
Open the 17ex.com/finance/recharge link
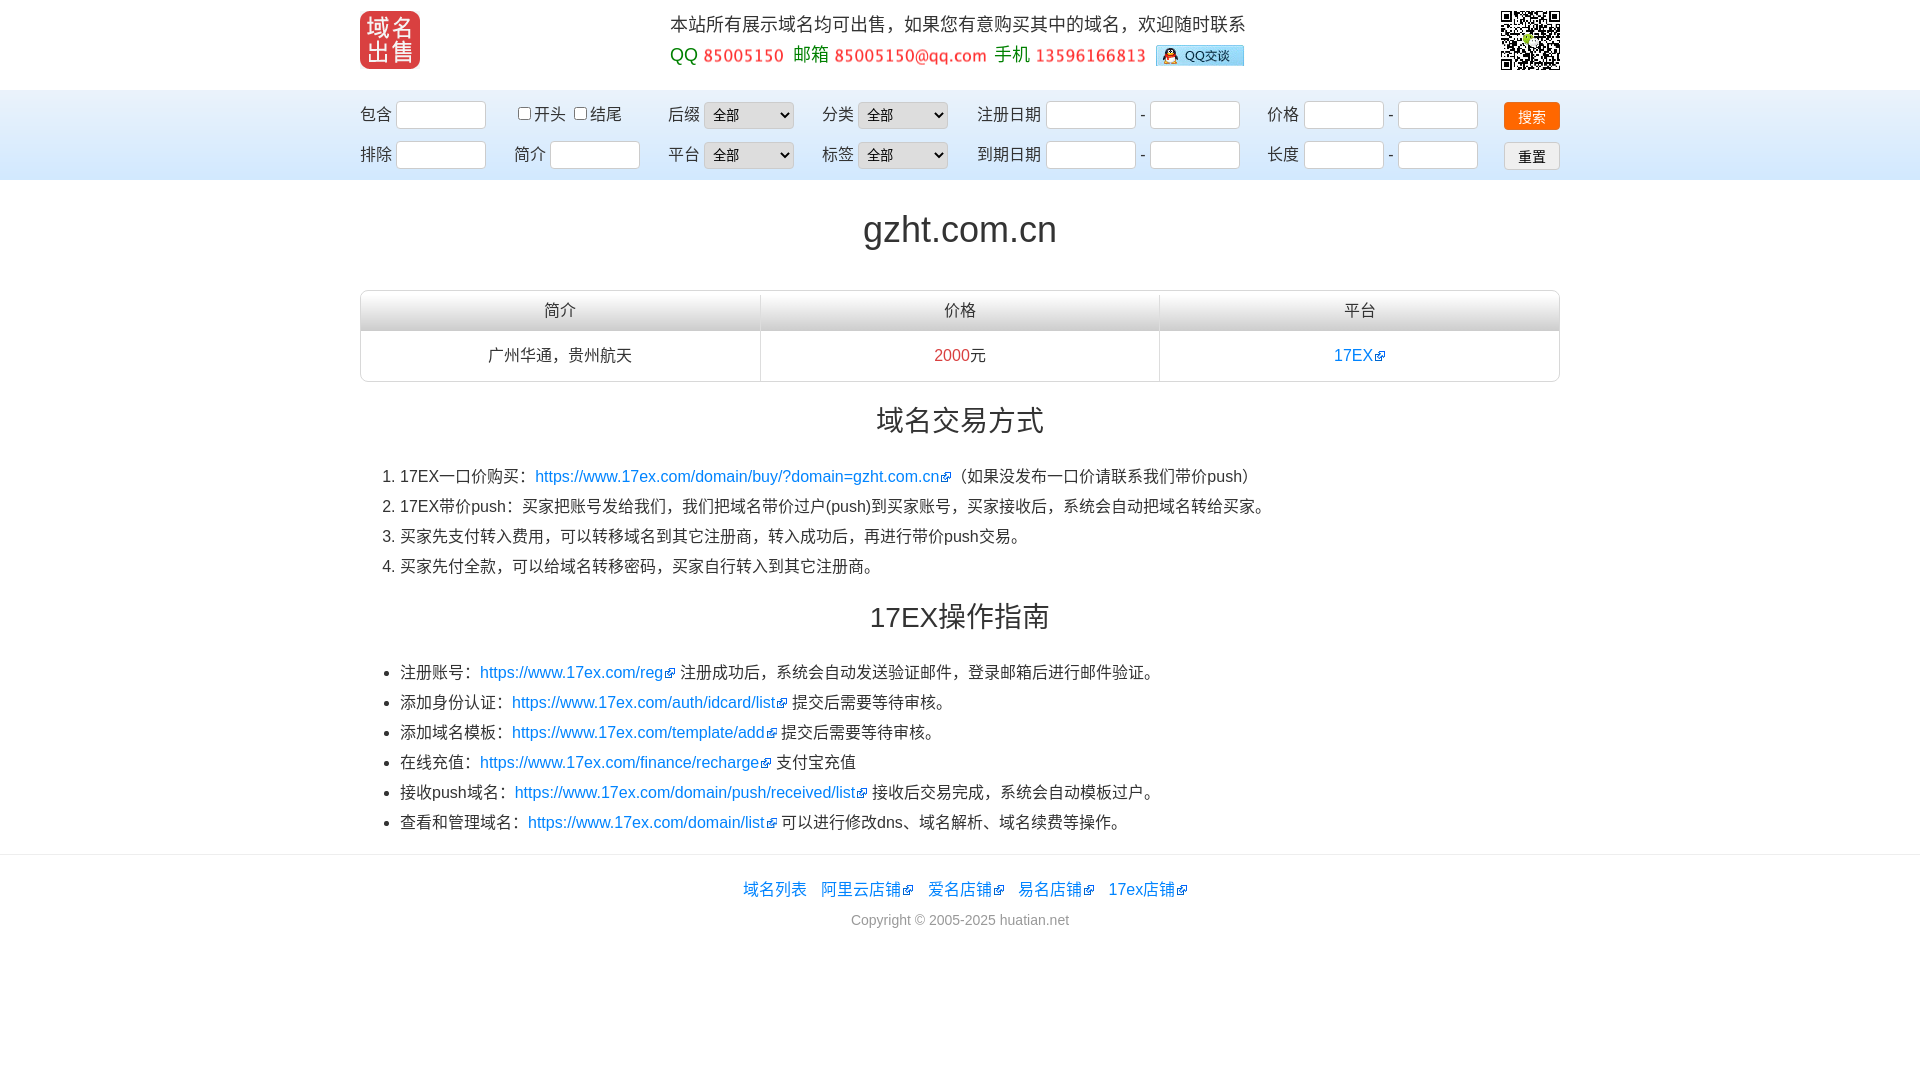pyautogui.click(x=619, y=763)
